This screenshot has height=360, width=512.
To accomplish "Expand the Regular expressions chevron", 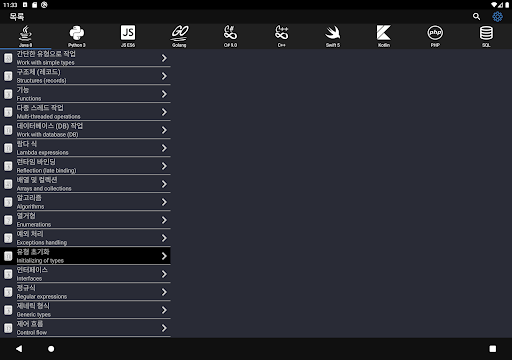I will (x=164, y=292).
